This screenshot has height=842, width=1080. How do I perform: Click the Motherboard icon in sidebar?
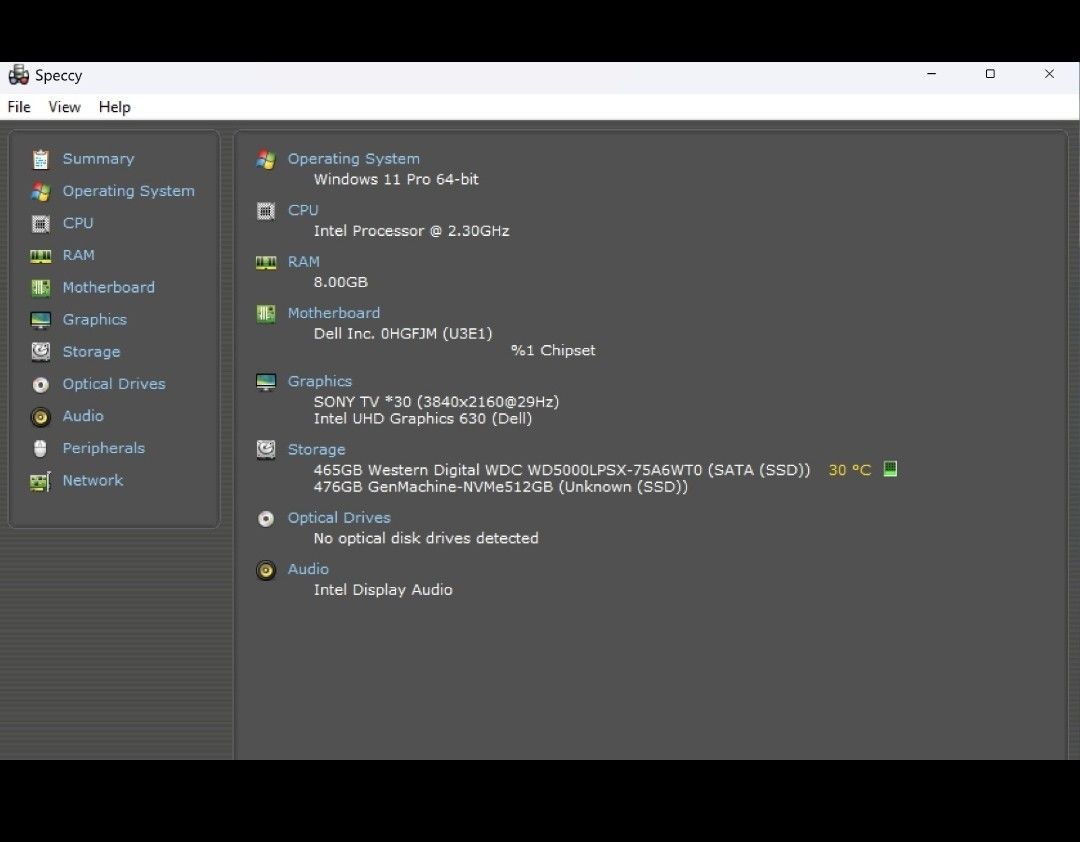[41, 288]
